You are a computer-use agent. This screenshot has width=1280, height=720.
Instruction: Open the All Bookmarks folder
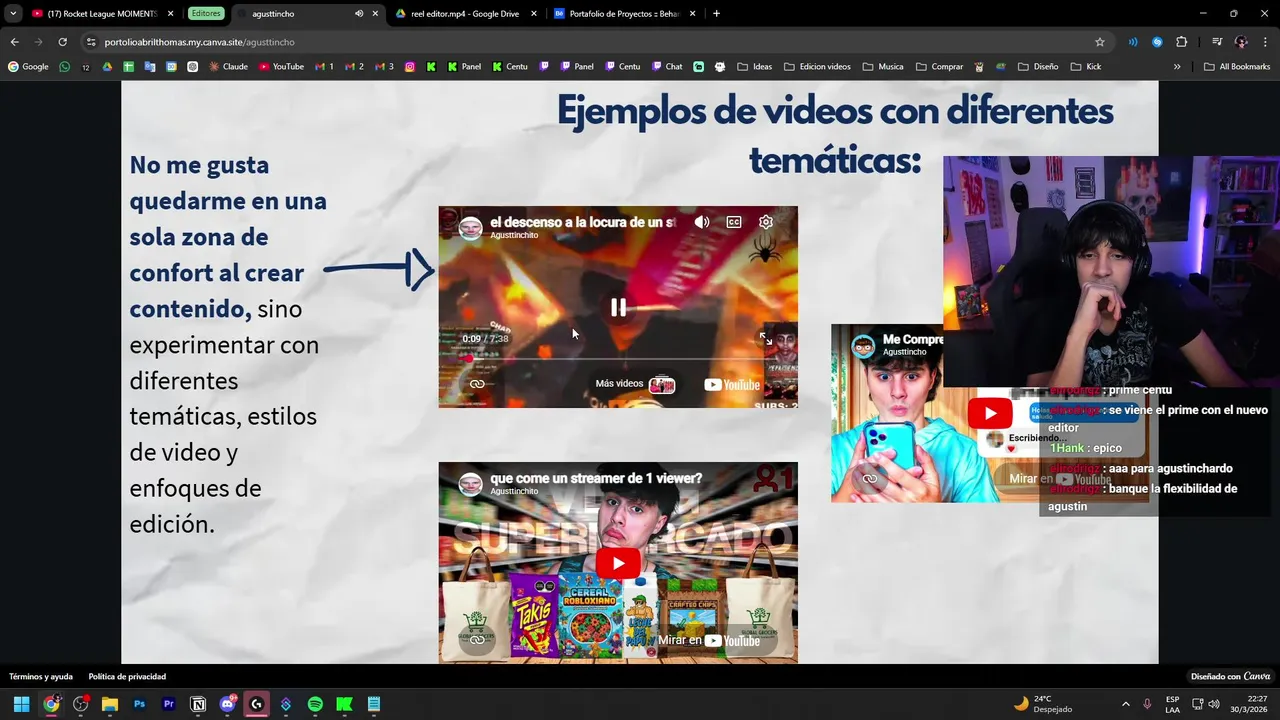click(x=1238, y=67)
